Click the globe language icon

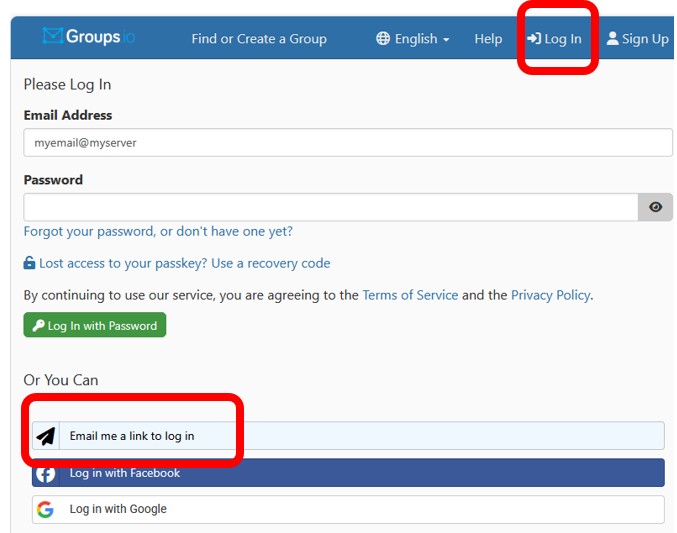tap(383, 39)
